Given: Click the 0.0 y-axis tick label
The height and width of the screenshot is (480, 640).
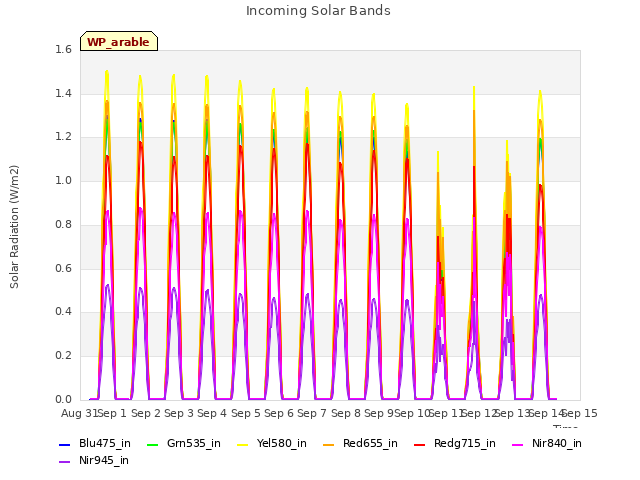Looking at the screenshot, I should pos(63,399).
